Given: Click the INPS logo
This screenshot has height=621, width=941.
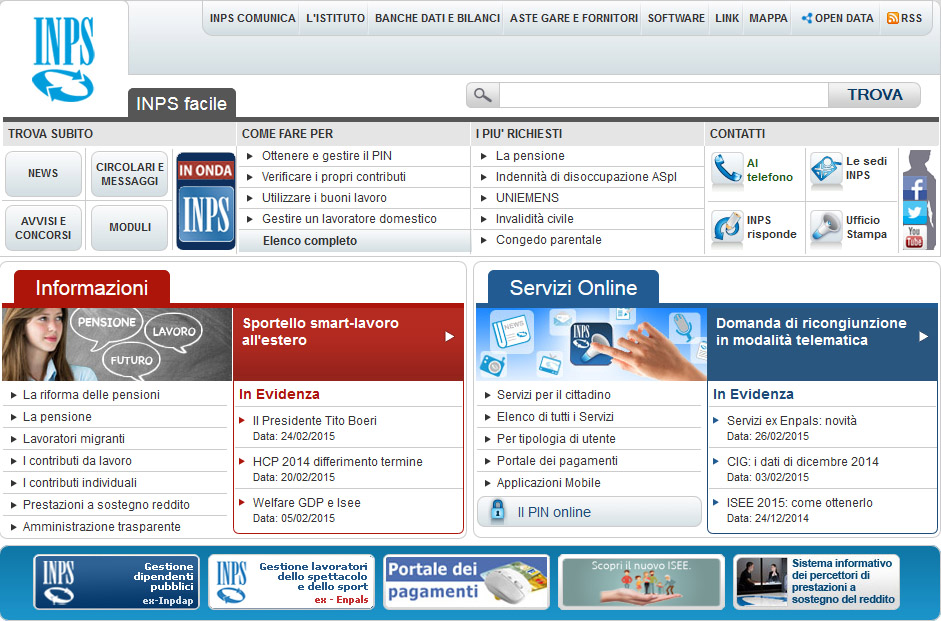Looking at the screenshot, I should 63,59.
